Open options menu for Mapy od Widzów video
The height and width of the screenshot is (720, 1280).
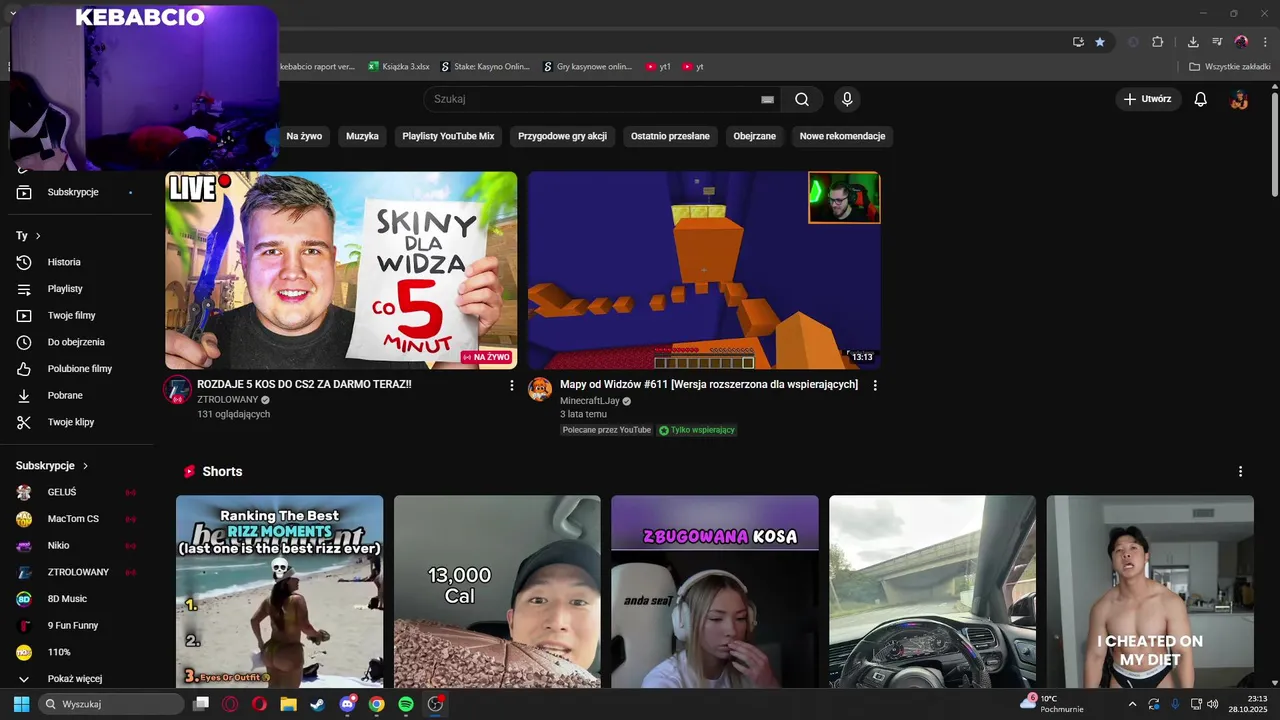click(875, 385)
